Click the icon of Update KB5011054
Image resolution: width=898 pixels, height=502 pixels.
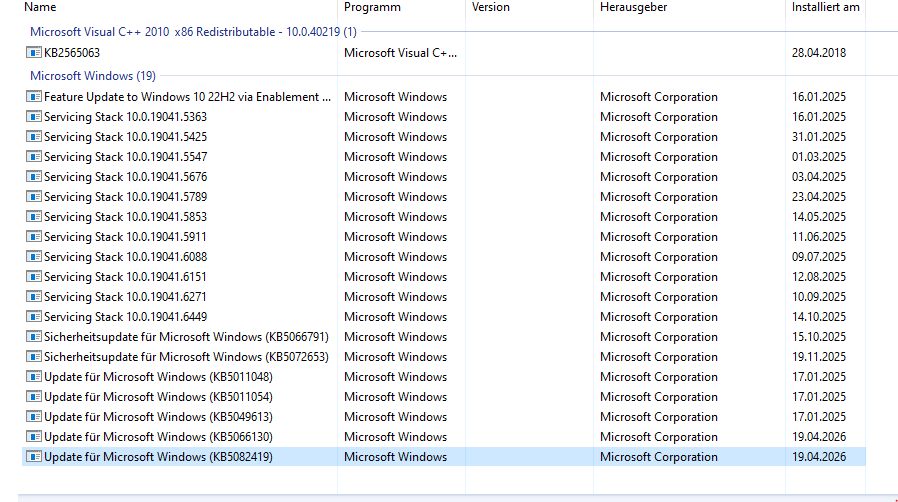click(34, 397)
